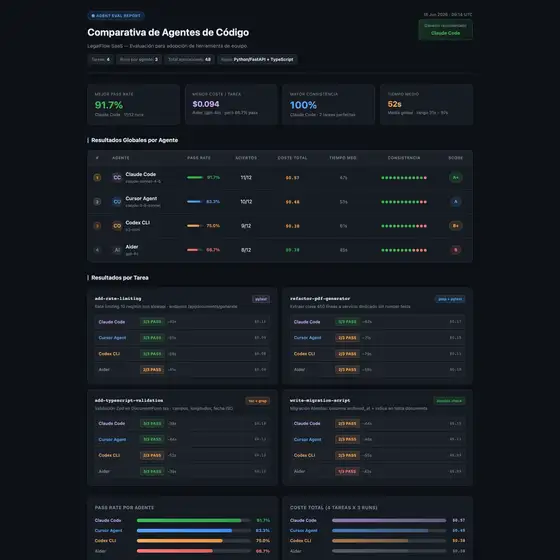Viewport: 560px width, 560px height.
Task: Click the A+ score badge for Claude Code
Action: [x=455, y=178]
